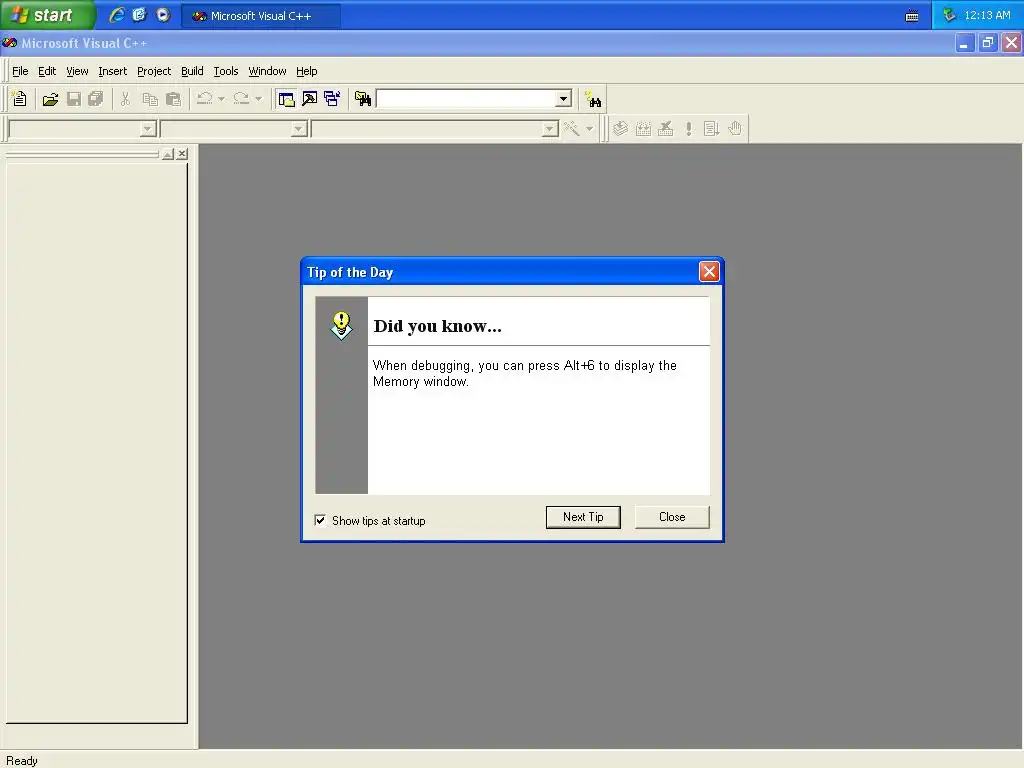Open the Window List icon
Image resolution: width=1024 pixels, height=768 pixels.
coord(332,99)
